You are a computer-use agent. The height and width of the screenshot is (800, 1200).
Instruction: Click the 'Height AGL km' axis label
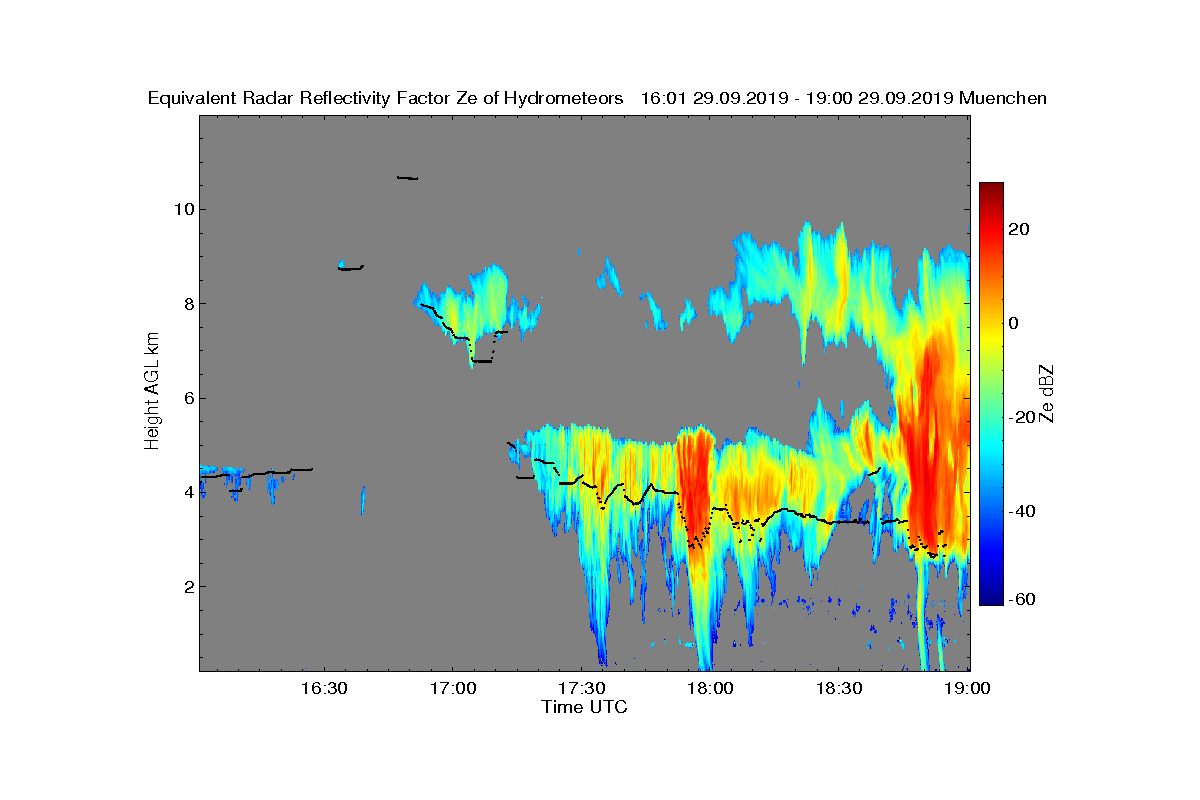(x=152, y=393)
